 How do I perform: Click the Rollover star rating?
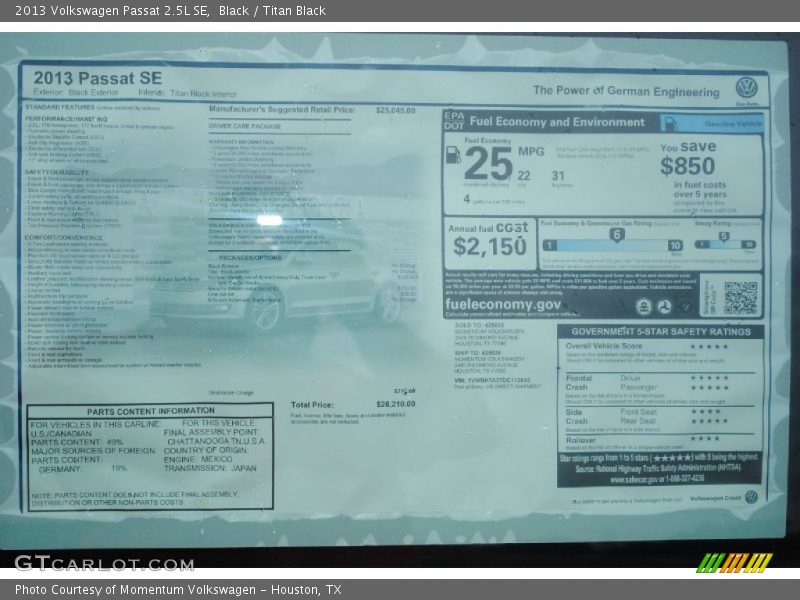pyautogui.click(x=705, y=439)
